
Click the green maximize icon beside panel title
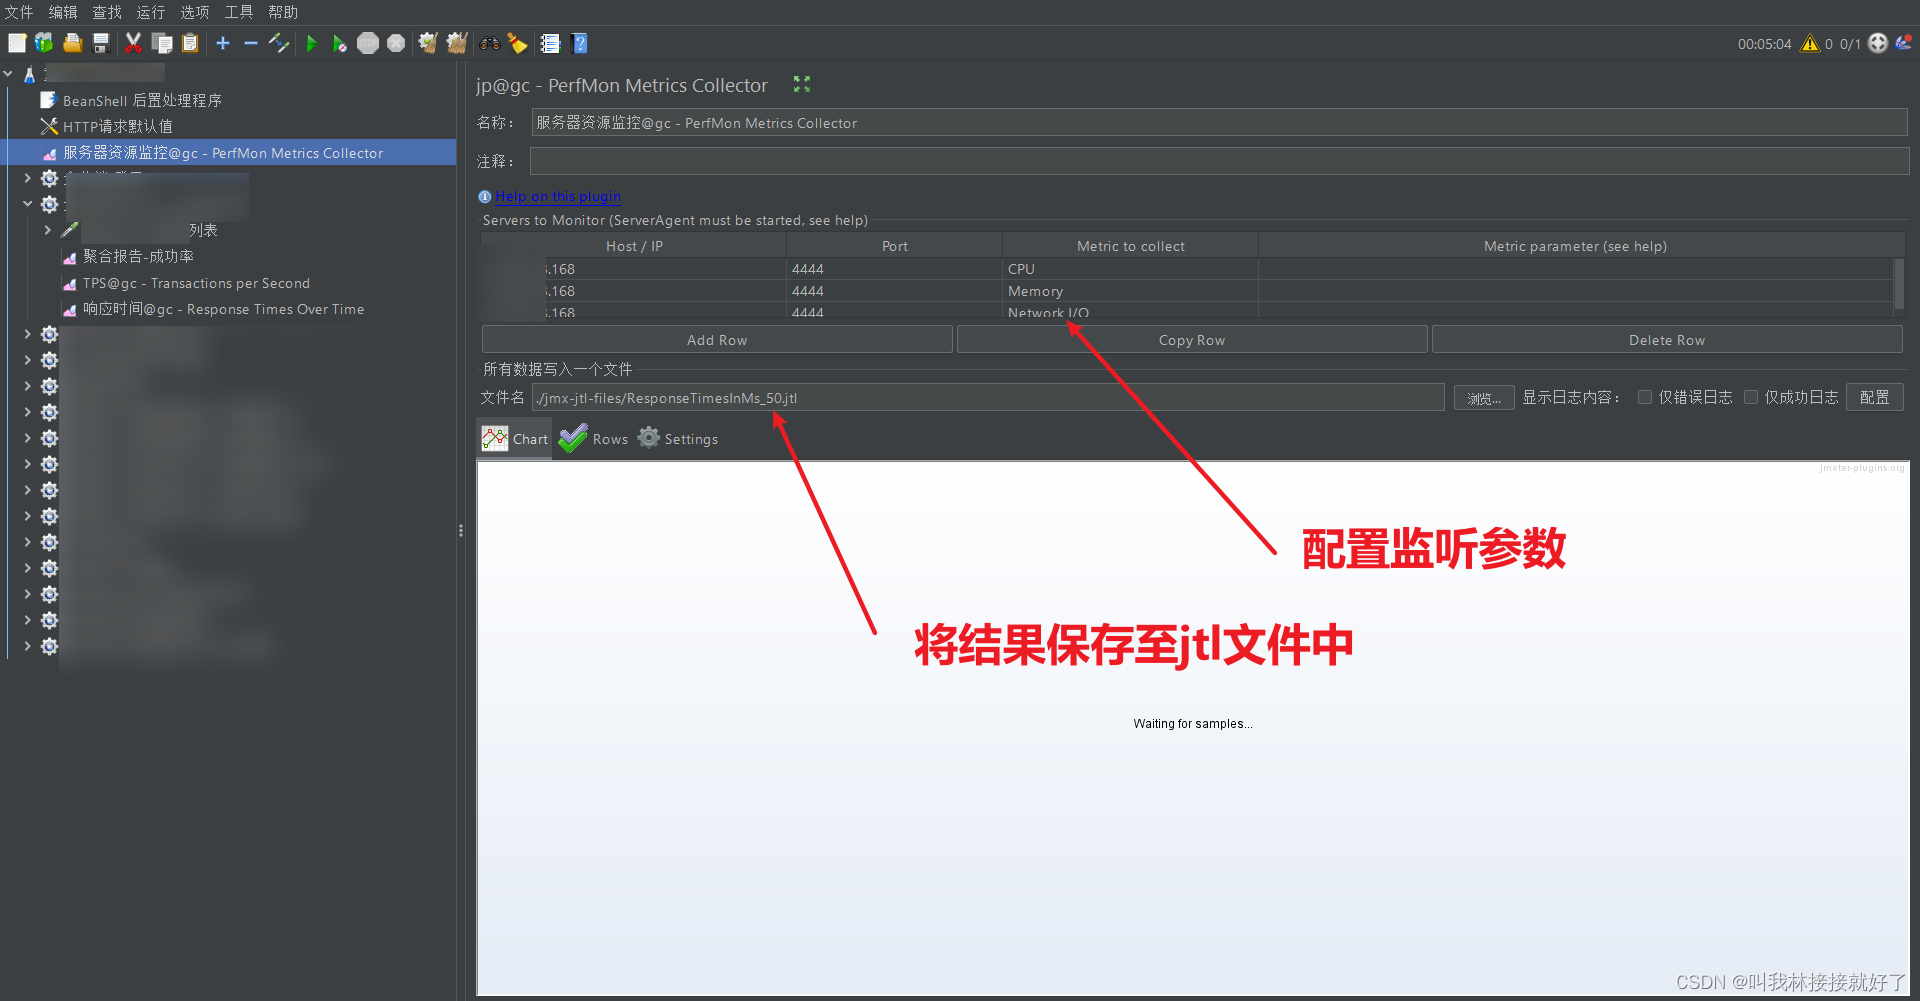[802, 84]
